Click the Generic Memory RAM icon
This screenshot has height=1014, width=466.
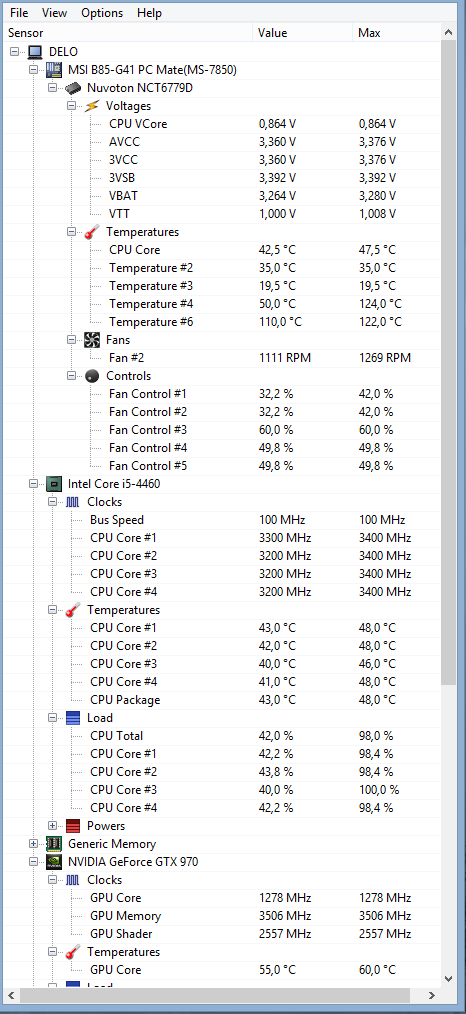[x=54, y=843]
